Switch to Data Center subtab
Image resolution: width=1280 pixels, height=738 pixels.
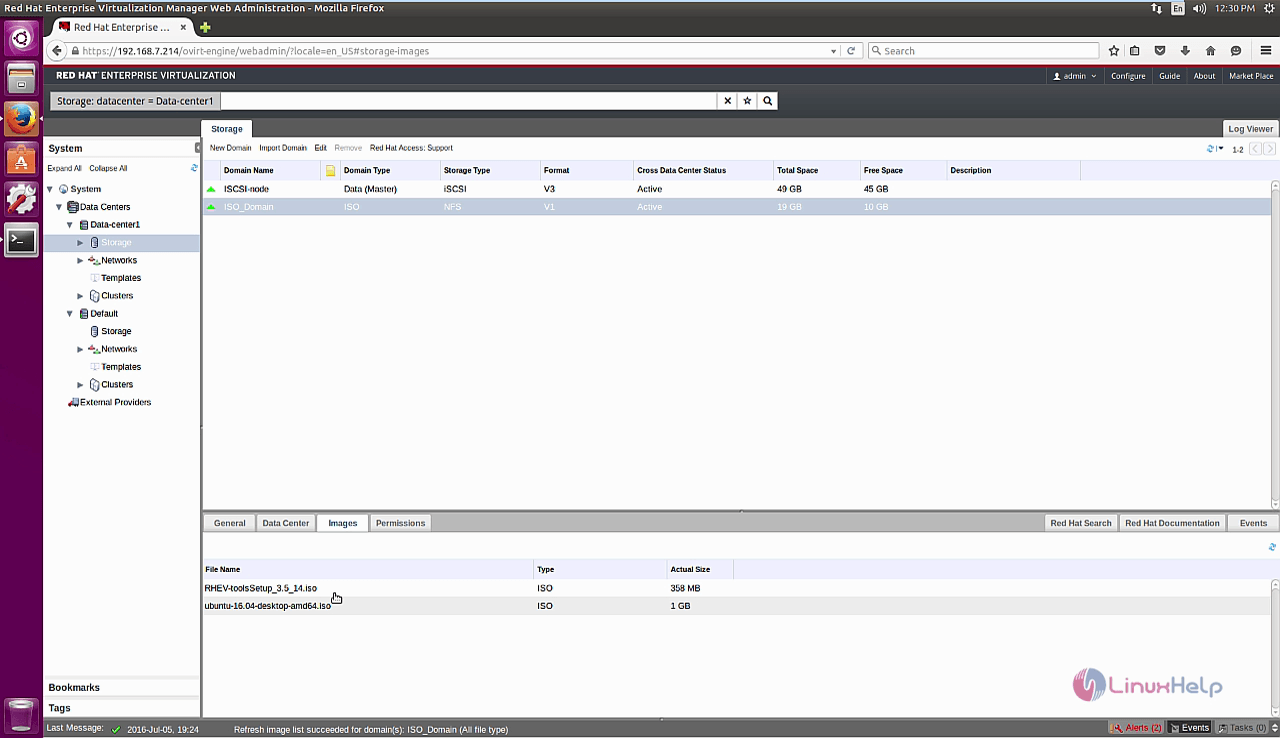[x=286, y=523]
